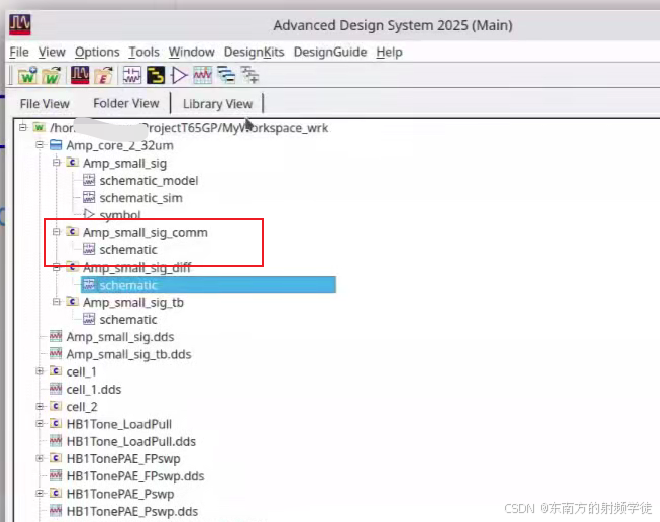Click the Amp_small_sig_tb cell icon
660x522 pixels.
click(72, 302)
